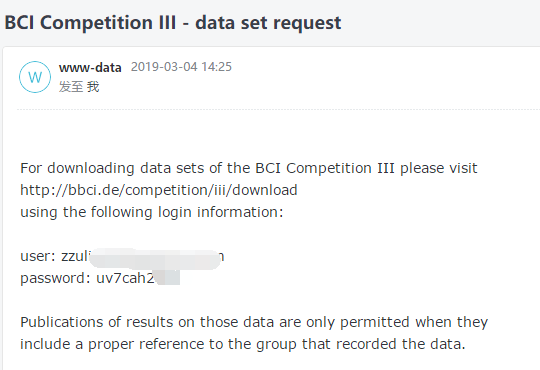Click the word 'request' in the subject
This screenshot has height=370, width=540.
pos(307,23)
